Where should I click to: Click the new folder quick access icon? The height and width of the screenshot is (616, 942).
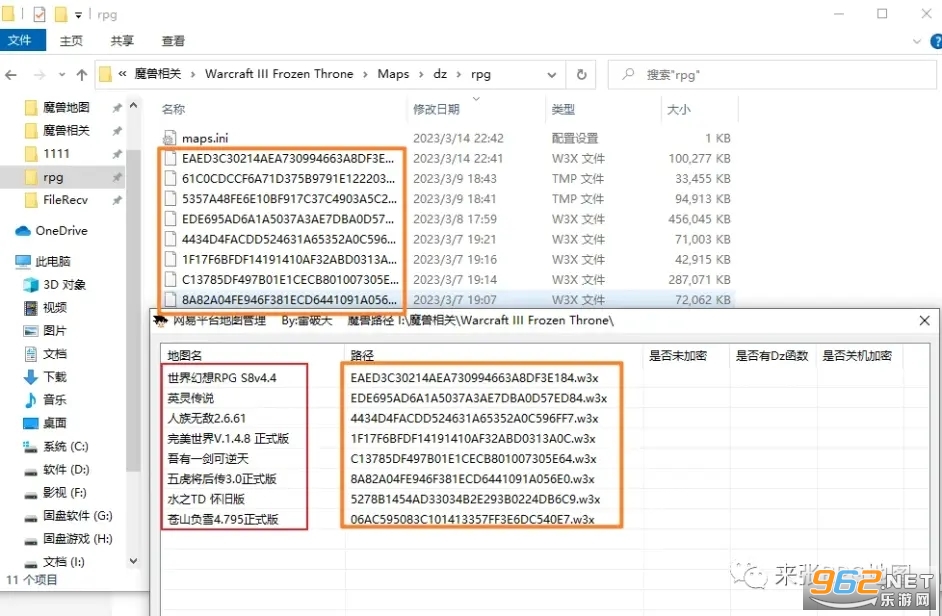pyautogui.click(x=60, y=14)
